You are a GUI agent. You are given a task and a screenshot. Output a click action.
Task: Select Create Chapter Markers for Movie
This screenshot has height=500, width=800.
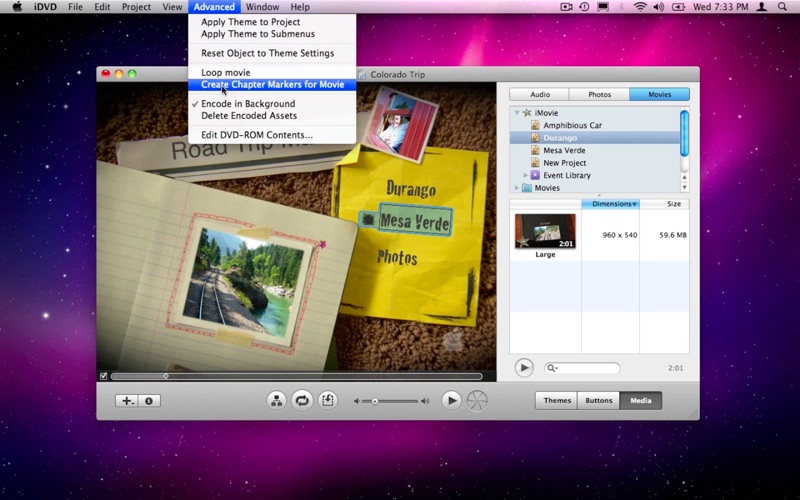pyautogui.click(x=272, y=85)
